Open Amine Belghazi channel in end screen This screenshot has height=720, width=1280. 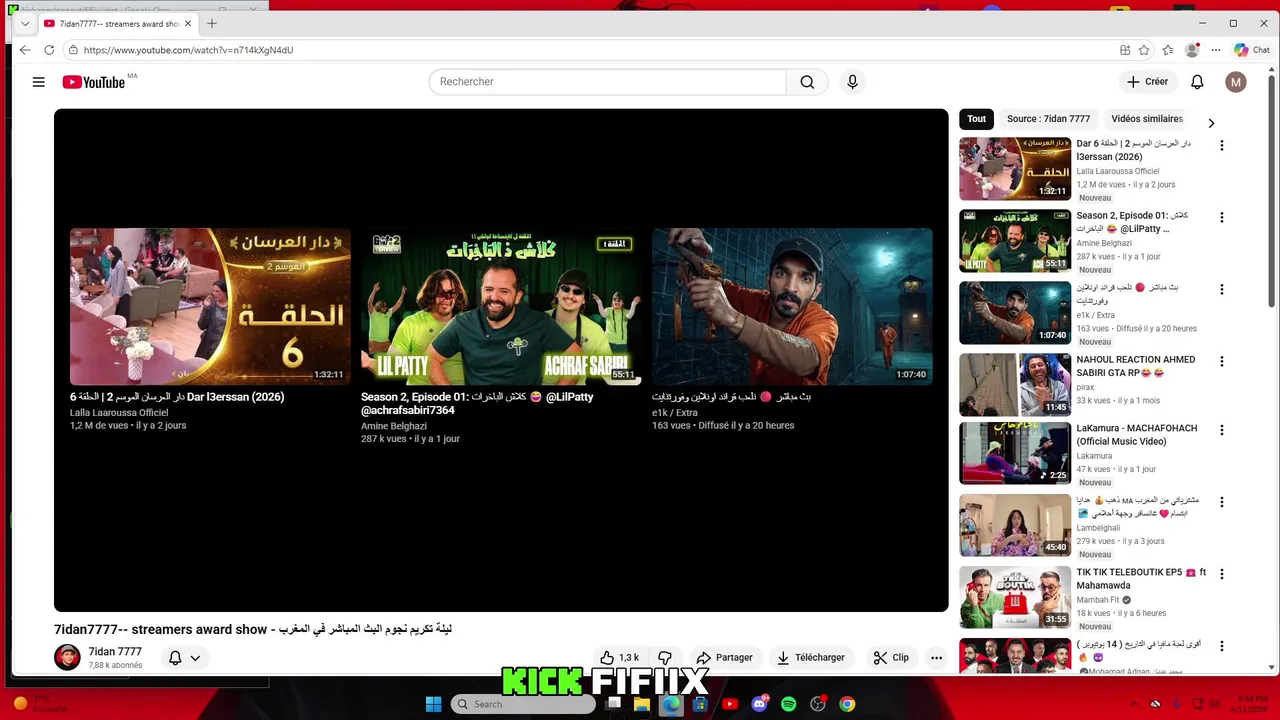[394, 426]
